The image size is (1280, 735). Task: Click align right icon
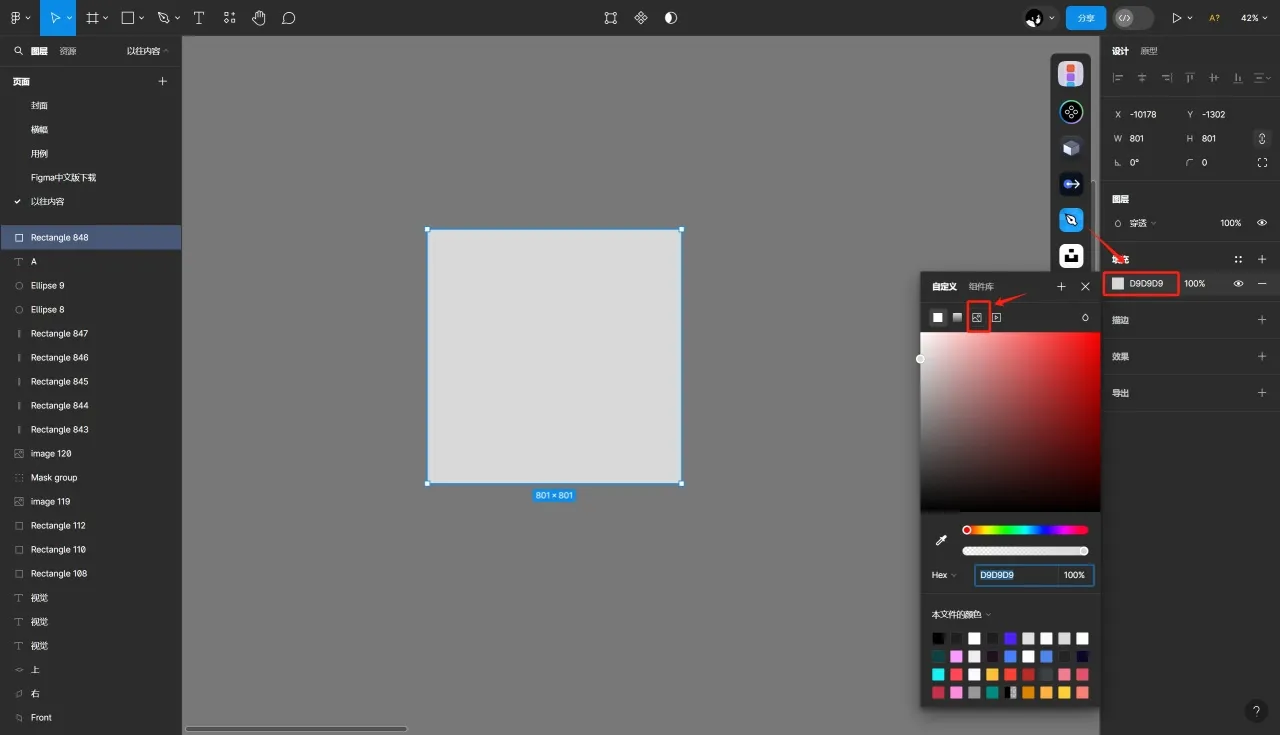tap(1166, 77)
